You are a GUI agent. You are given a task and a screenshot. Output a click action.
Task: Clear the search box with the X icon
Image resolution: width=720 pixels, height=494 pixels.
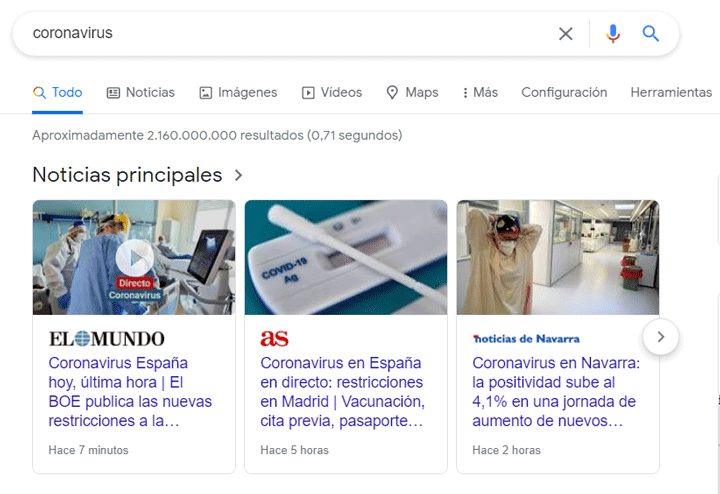(x=566, y=34)
